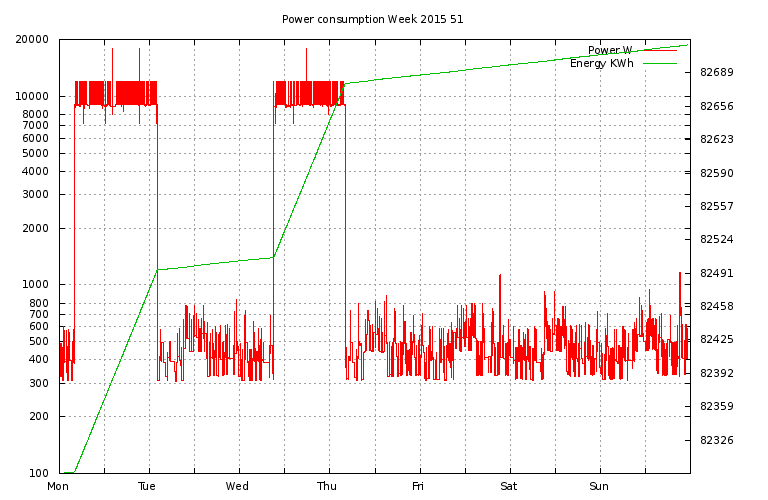This screenshot has width=768, height=500.
Task: Click the "Fri" x-axis label
Action: (x=418, y=486)
